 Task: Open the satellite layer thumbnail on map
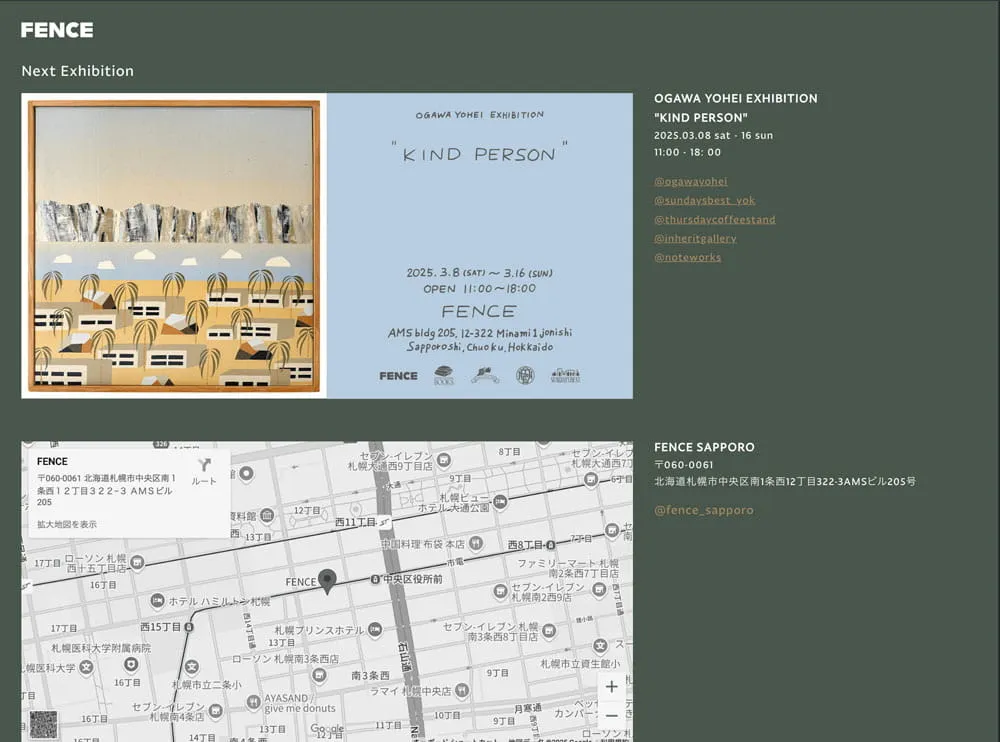[42, 724]
